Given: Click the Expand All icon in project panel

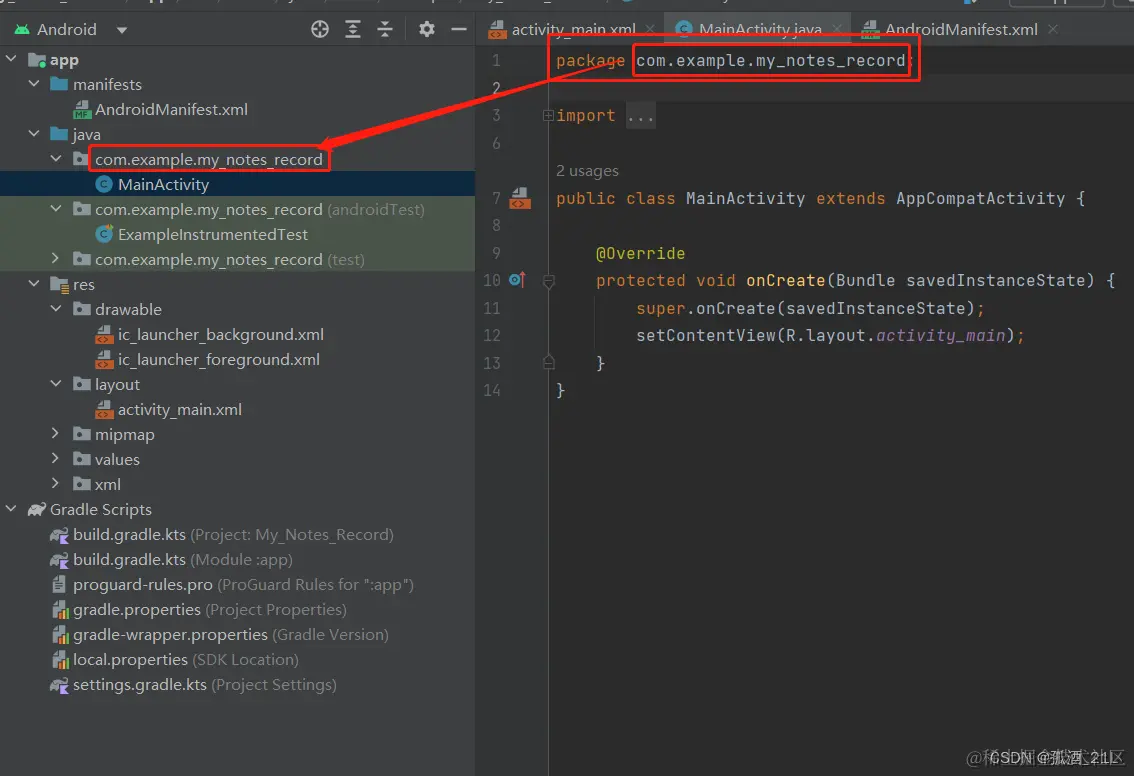Looking at the screenshot, I should (353, 29).
